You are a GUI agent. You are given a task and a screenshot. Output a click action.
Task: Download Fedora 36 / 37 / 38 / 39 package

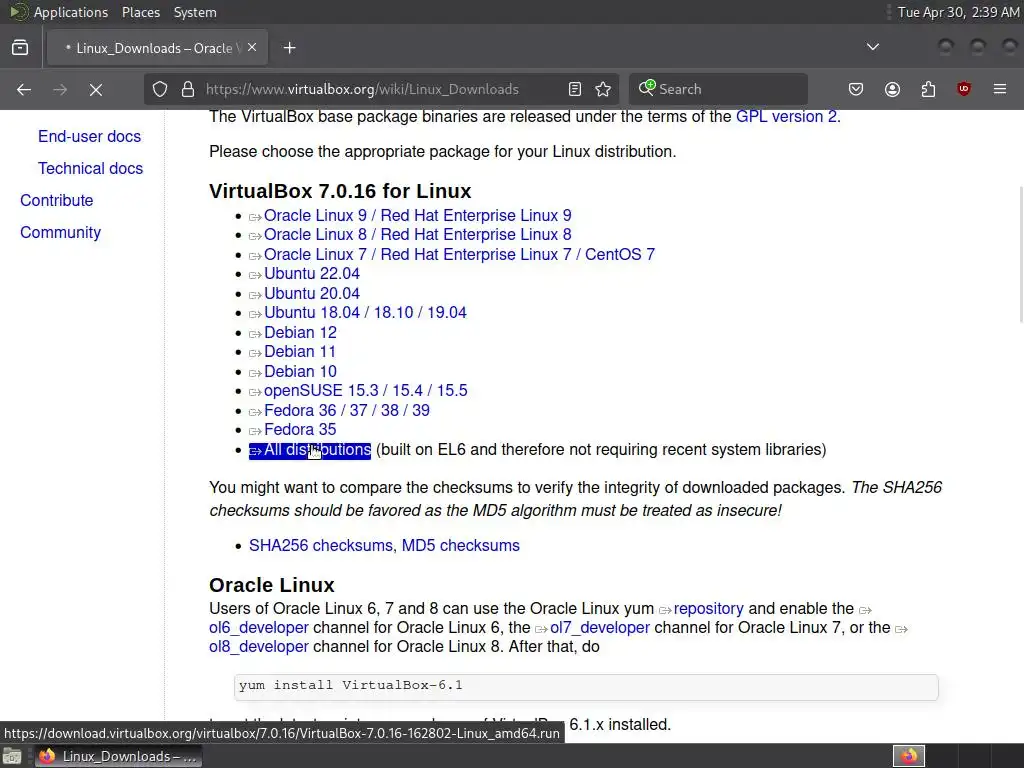click(x=347, y=411)
